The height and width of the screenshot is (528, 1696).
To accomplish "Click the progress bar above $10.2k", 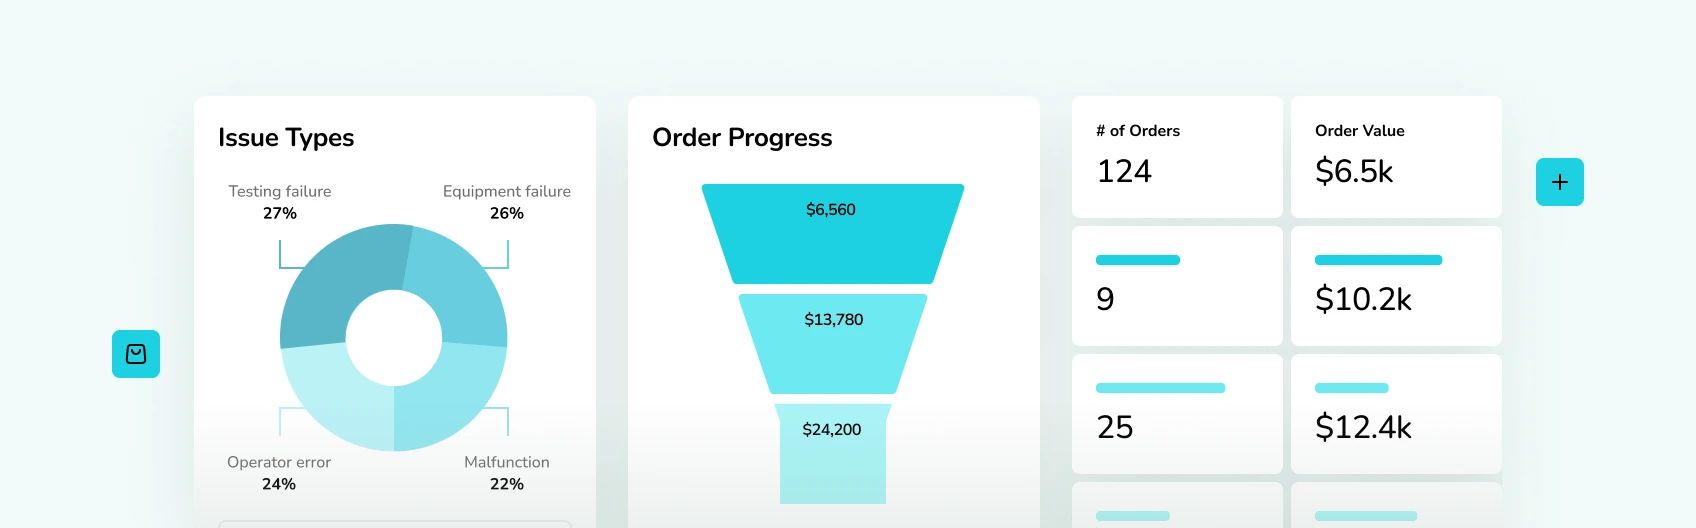I will 1378,260.
